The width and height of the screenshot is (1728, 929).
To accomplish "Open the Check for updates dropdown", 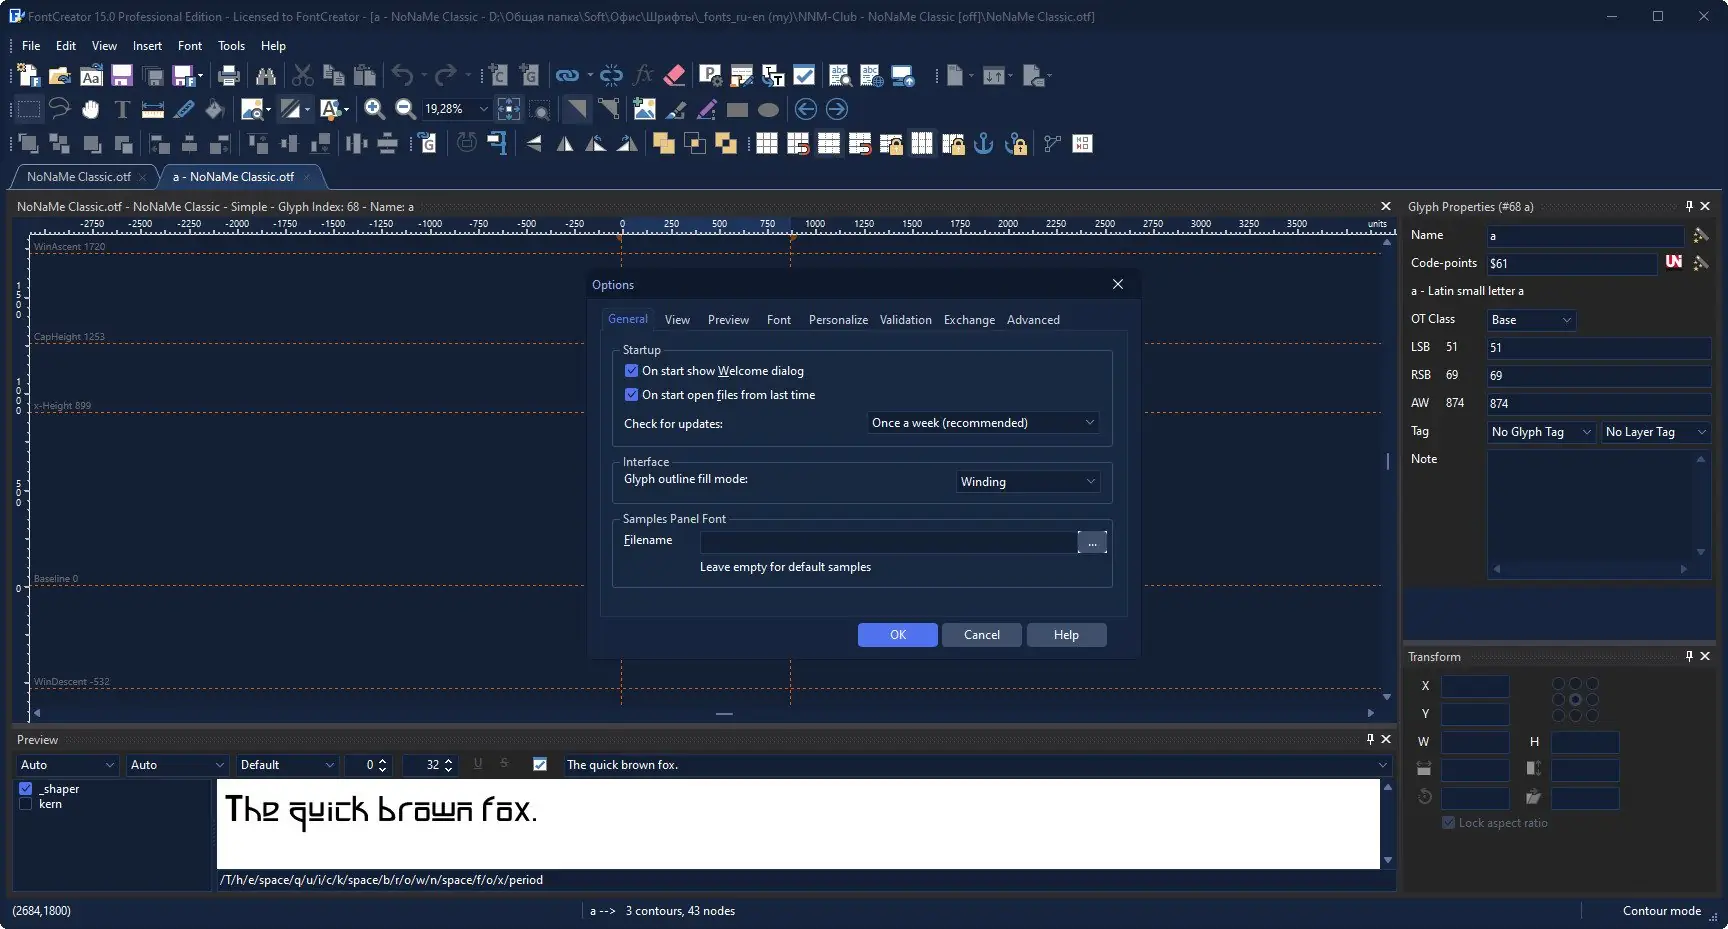I will click(x=983, y=423).
